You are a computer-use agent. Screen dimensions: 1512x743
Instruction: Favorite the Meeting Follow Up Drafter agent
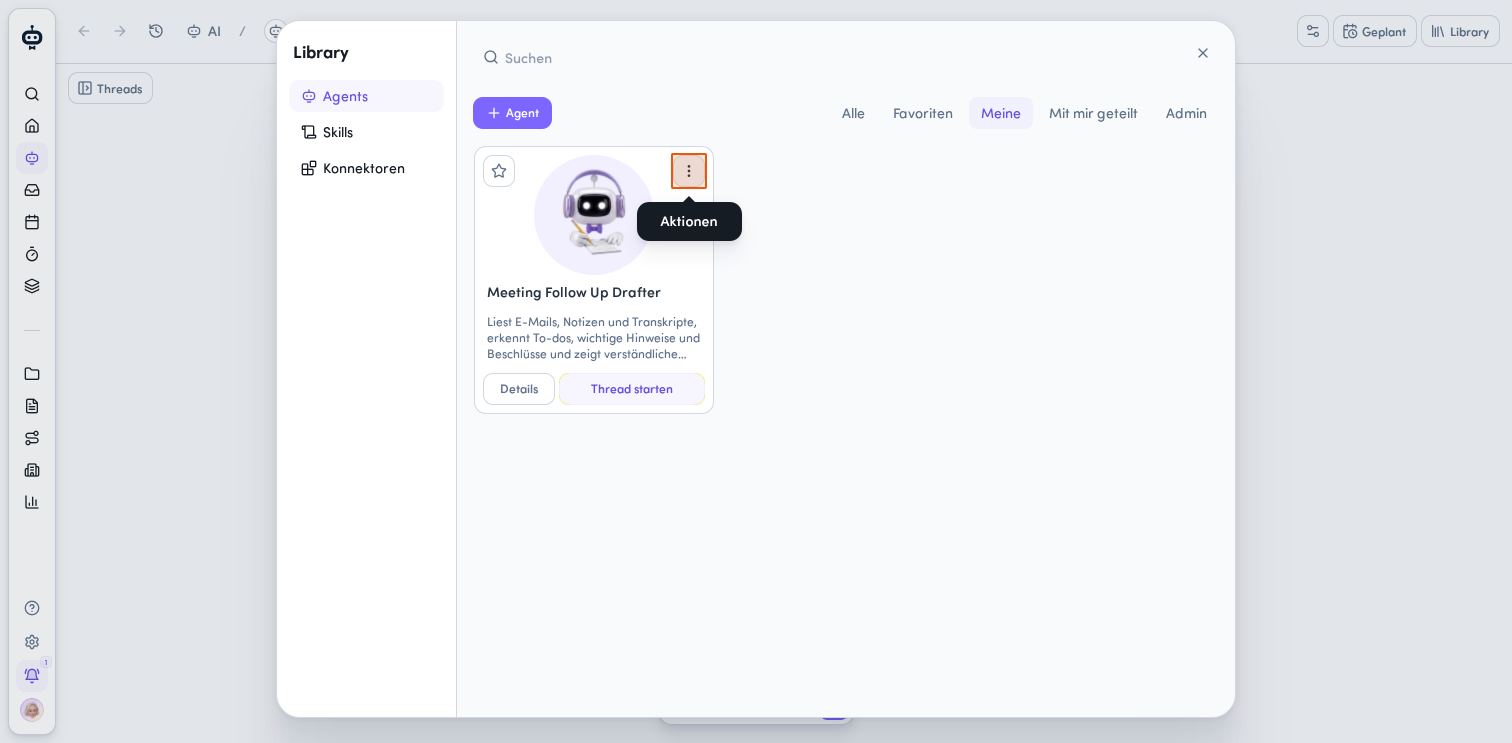499,171
